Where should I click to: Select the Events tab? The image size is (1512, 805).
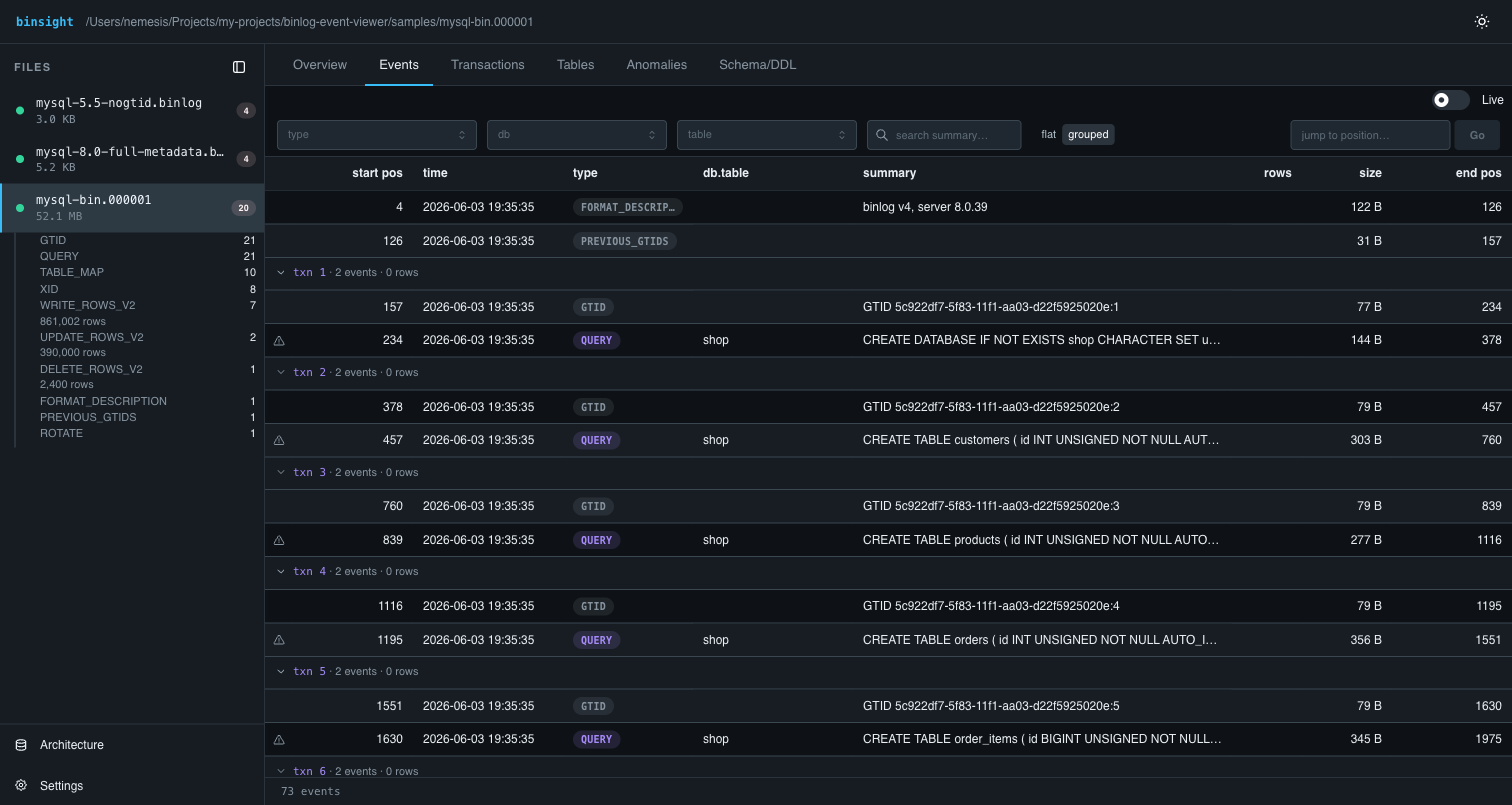coord(399,65)
